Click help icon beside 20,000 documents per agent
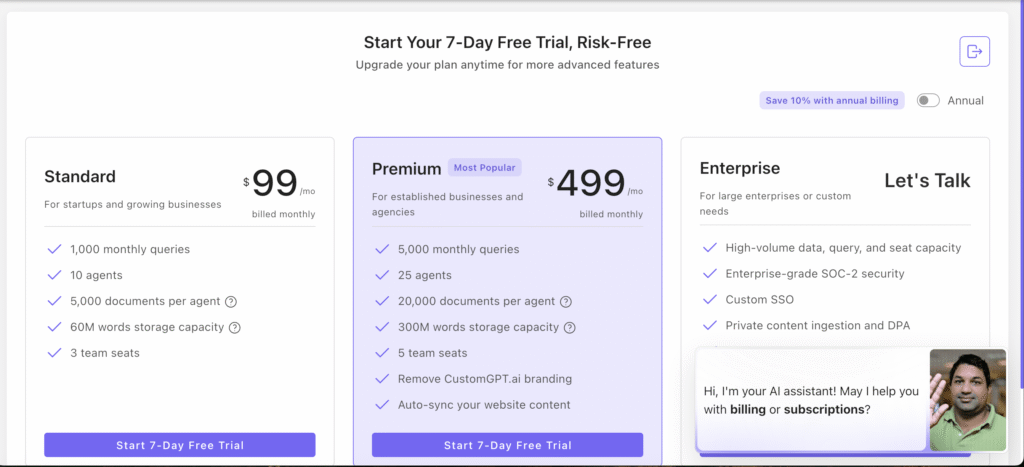 click(x=566, y=301)
